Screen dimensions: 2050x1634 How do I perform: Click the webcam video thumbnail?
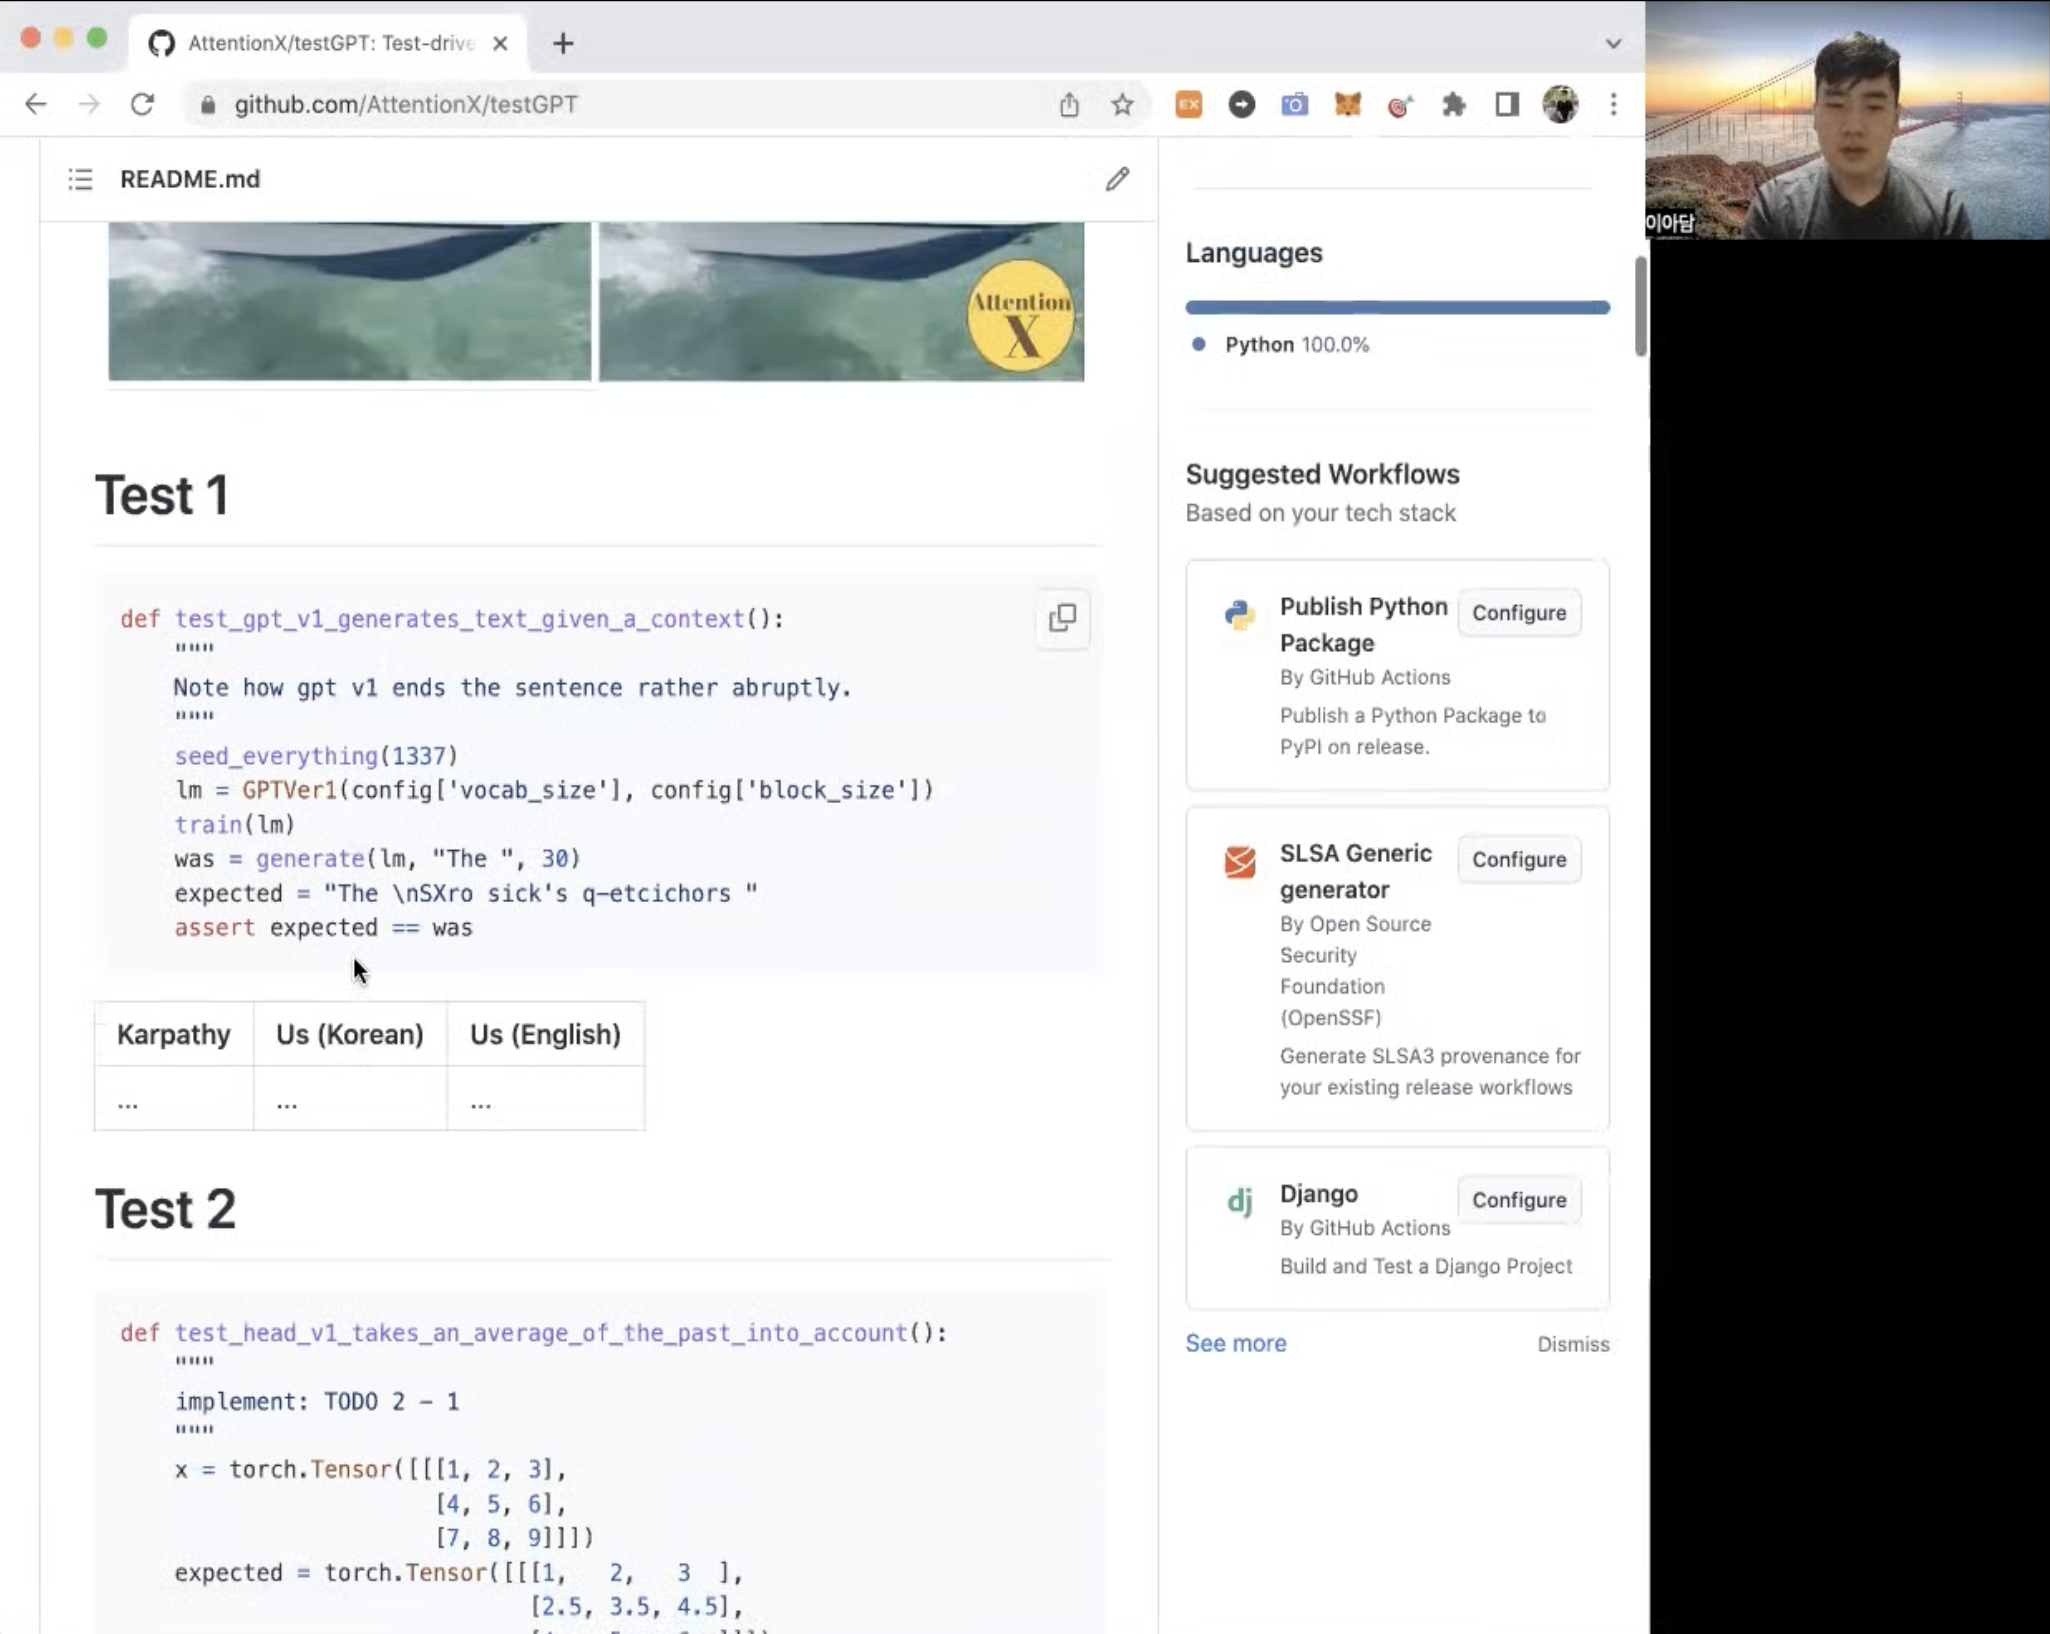tap(1847, 120)
